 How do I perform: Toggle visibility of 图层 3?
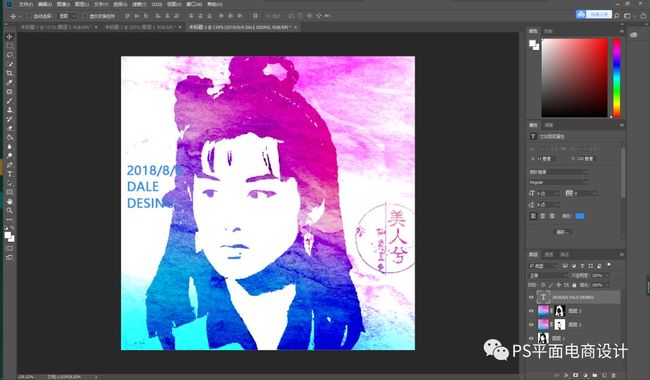tap(531, 311)
